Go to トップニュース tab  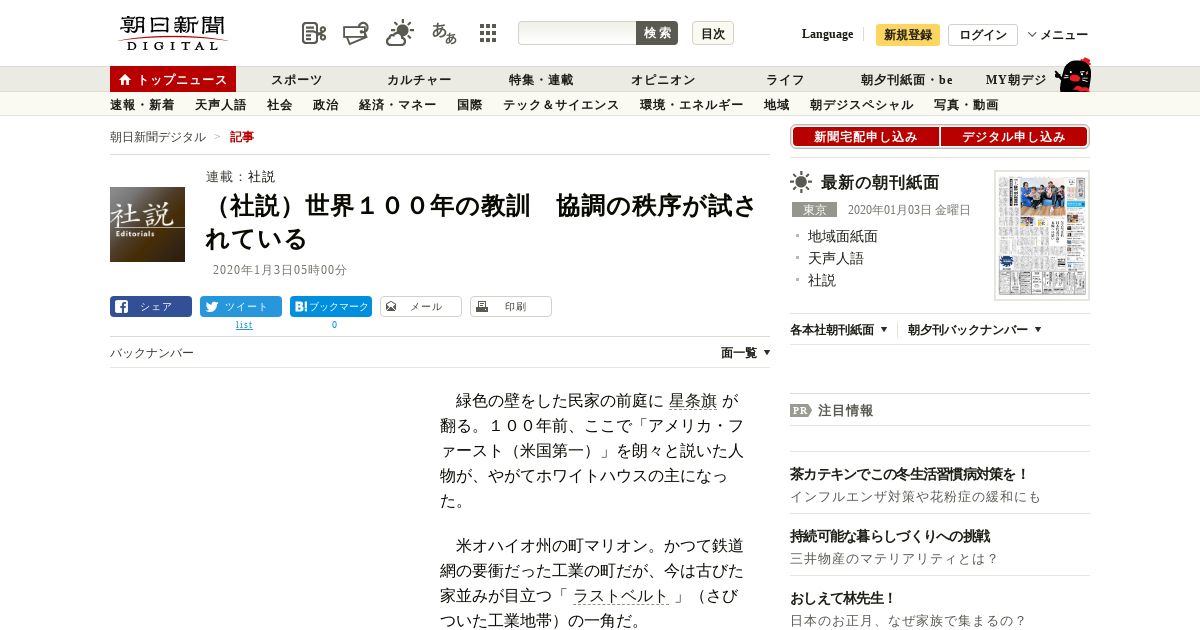pos(173,80)
